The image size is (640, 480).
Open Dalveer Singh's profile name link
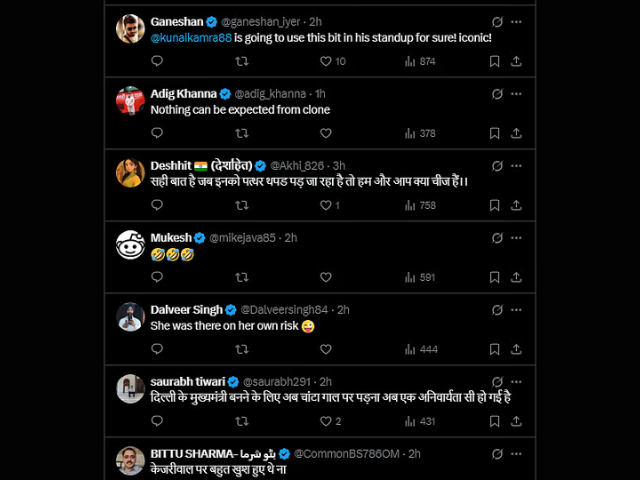click(186, 310)
